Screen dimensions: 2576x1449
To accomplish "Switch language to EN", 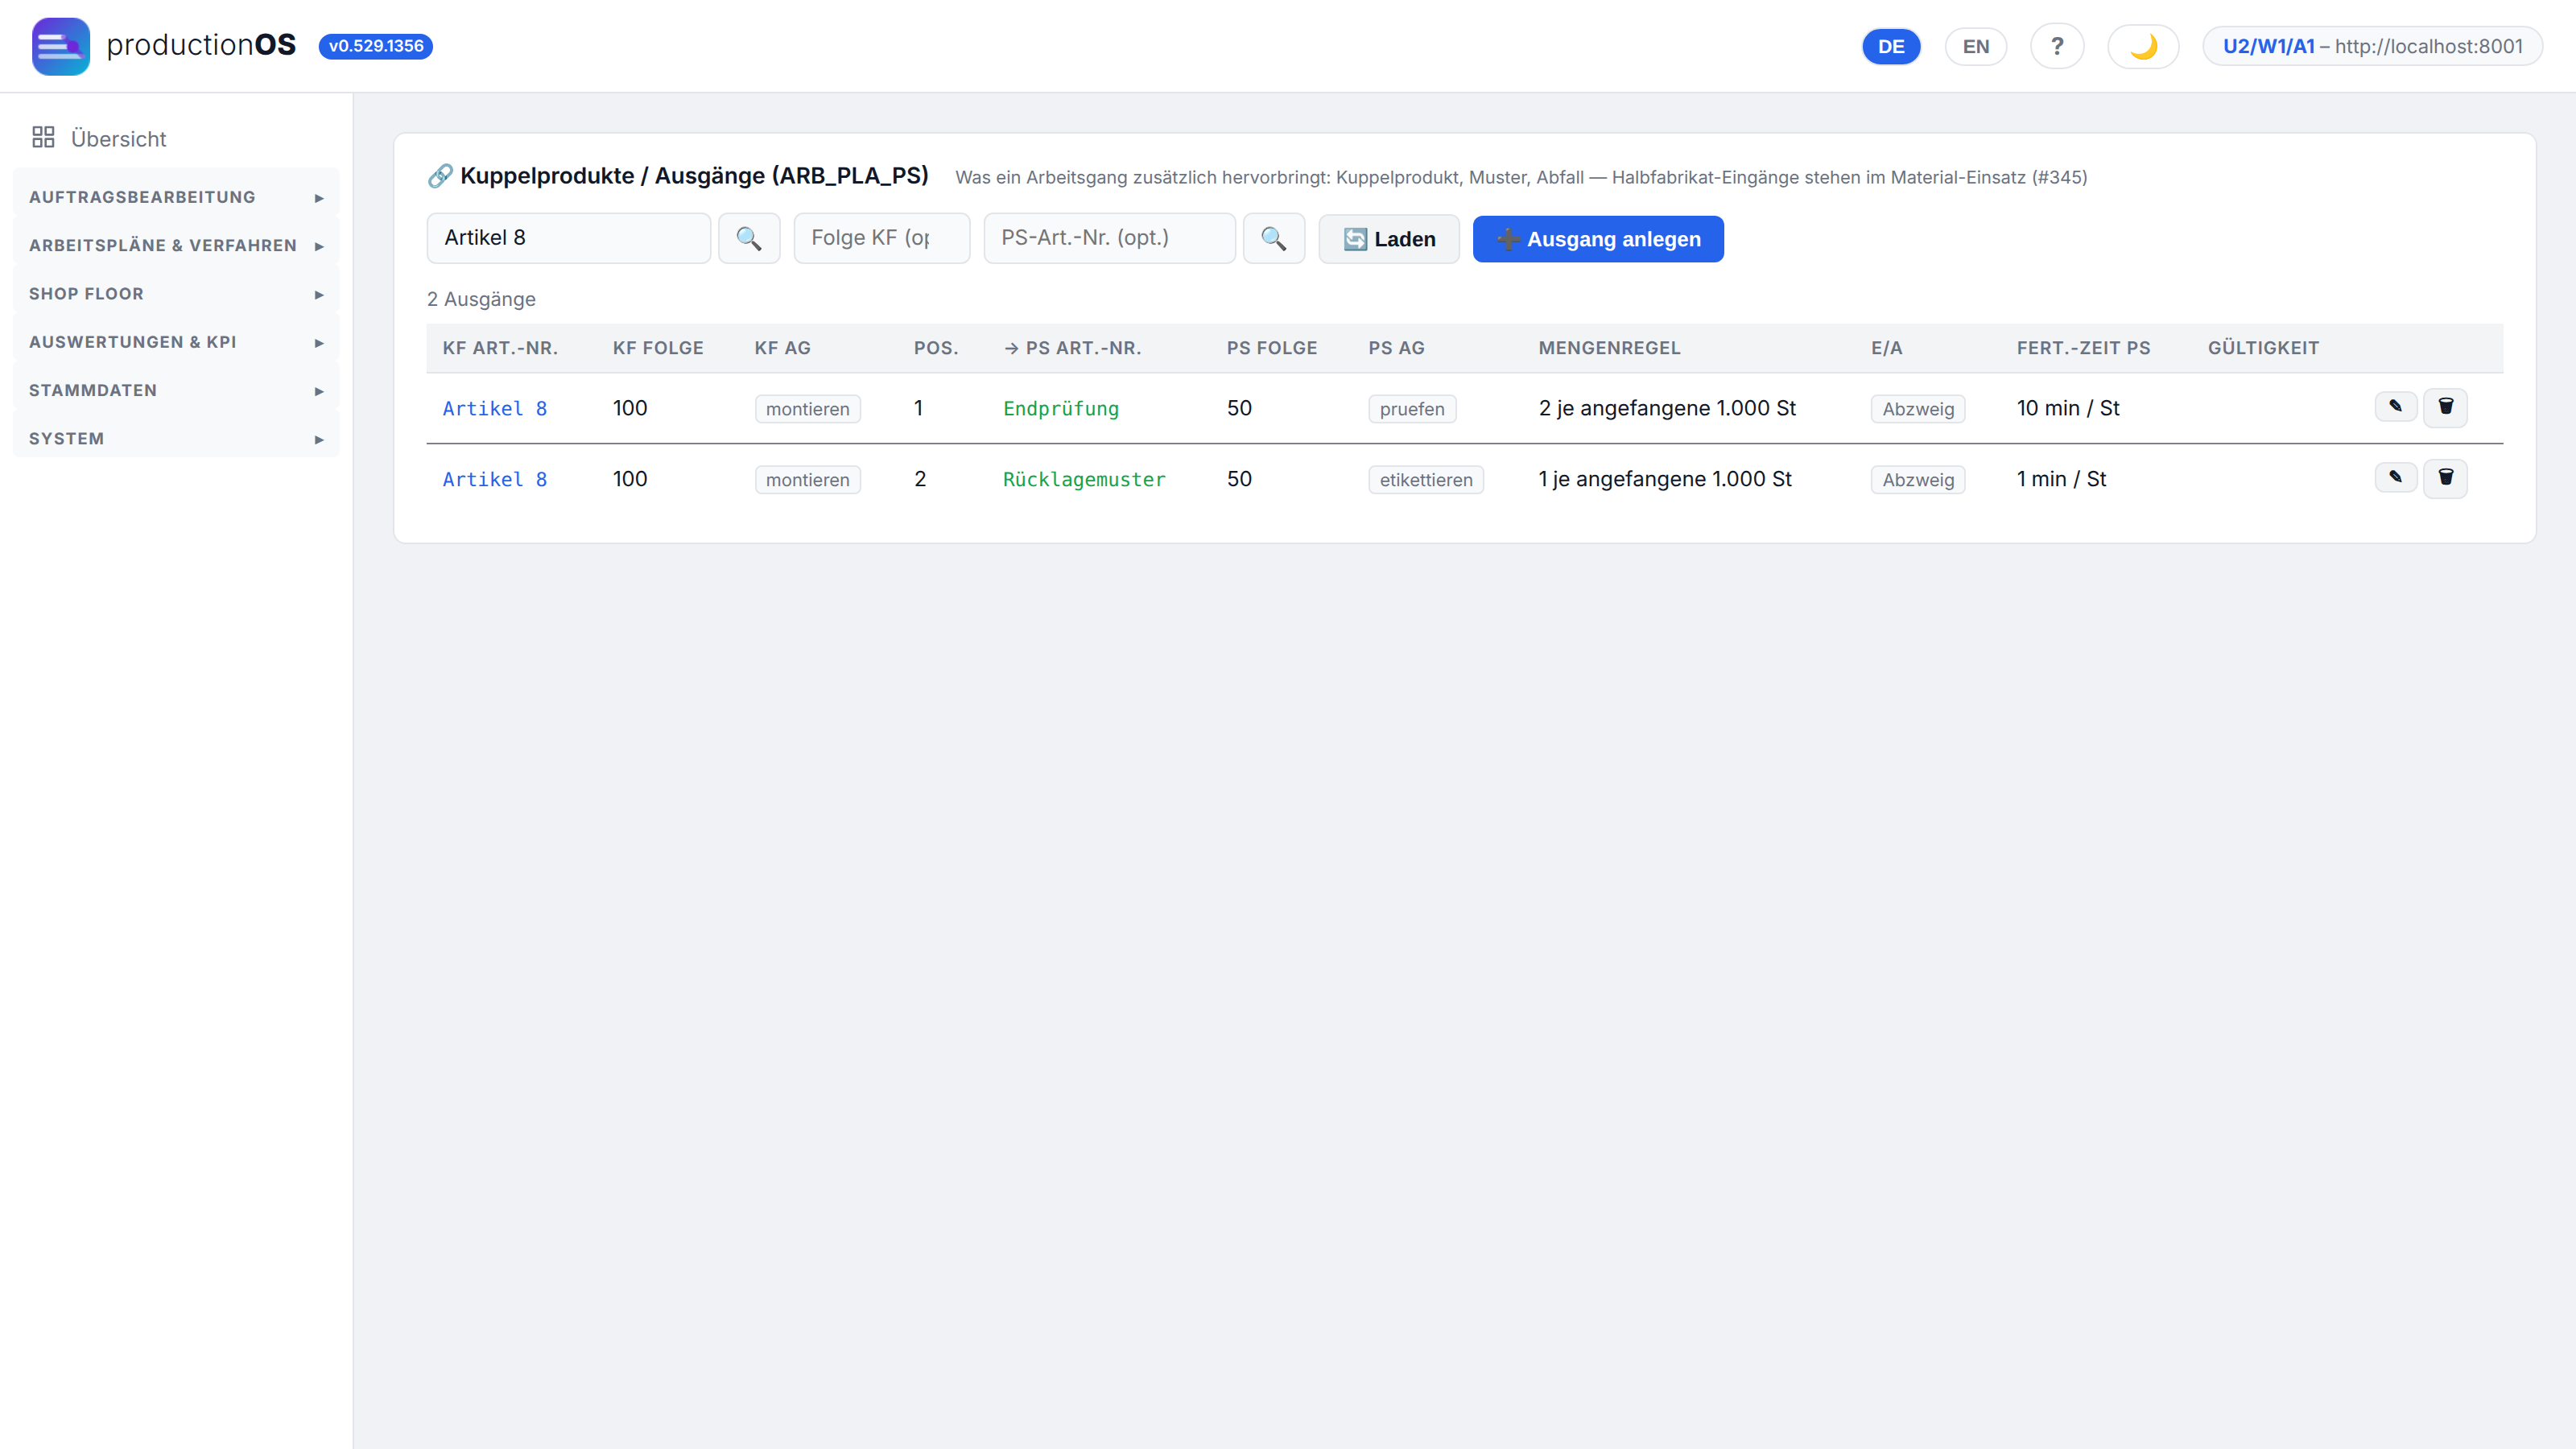I will (1975, 46).
